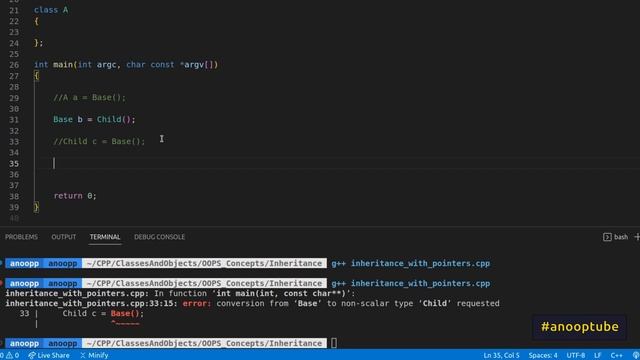640x360 pixels.
Task: Switch to the OUTPUT tab
Action: (64, 237)
